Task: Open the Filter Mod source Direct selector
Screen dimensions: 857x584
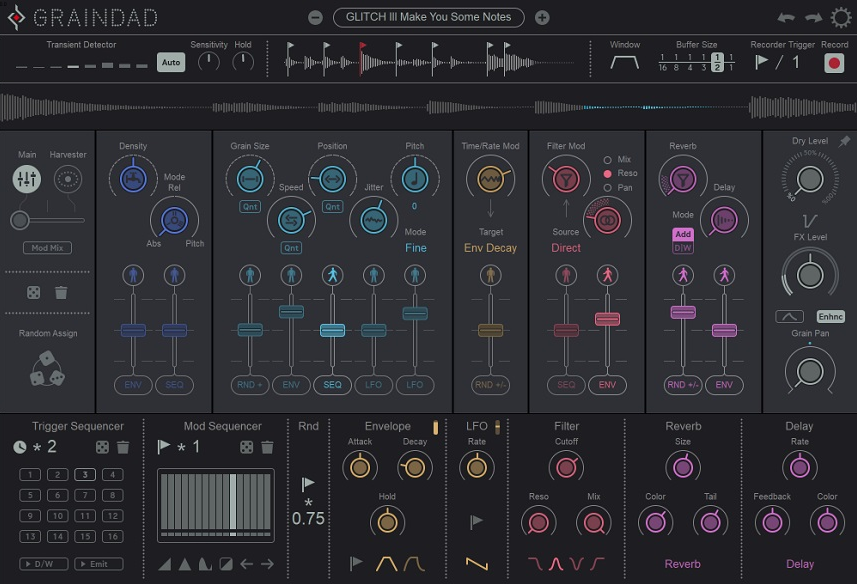Action: point(565,247)
